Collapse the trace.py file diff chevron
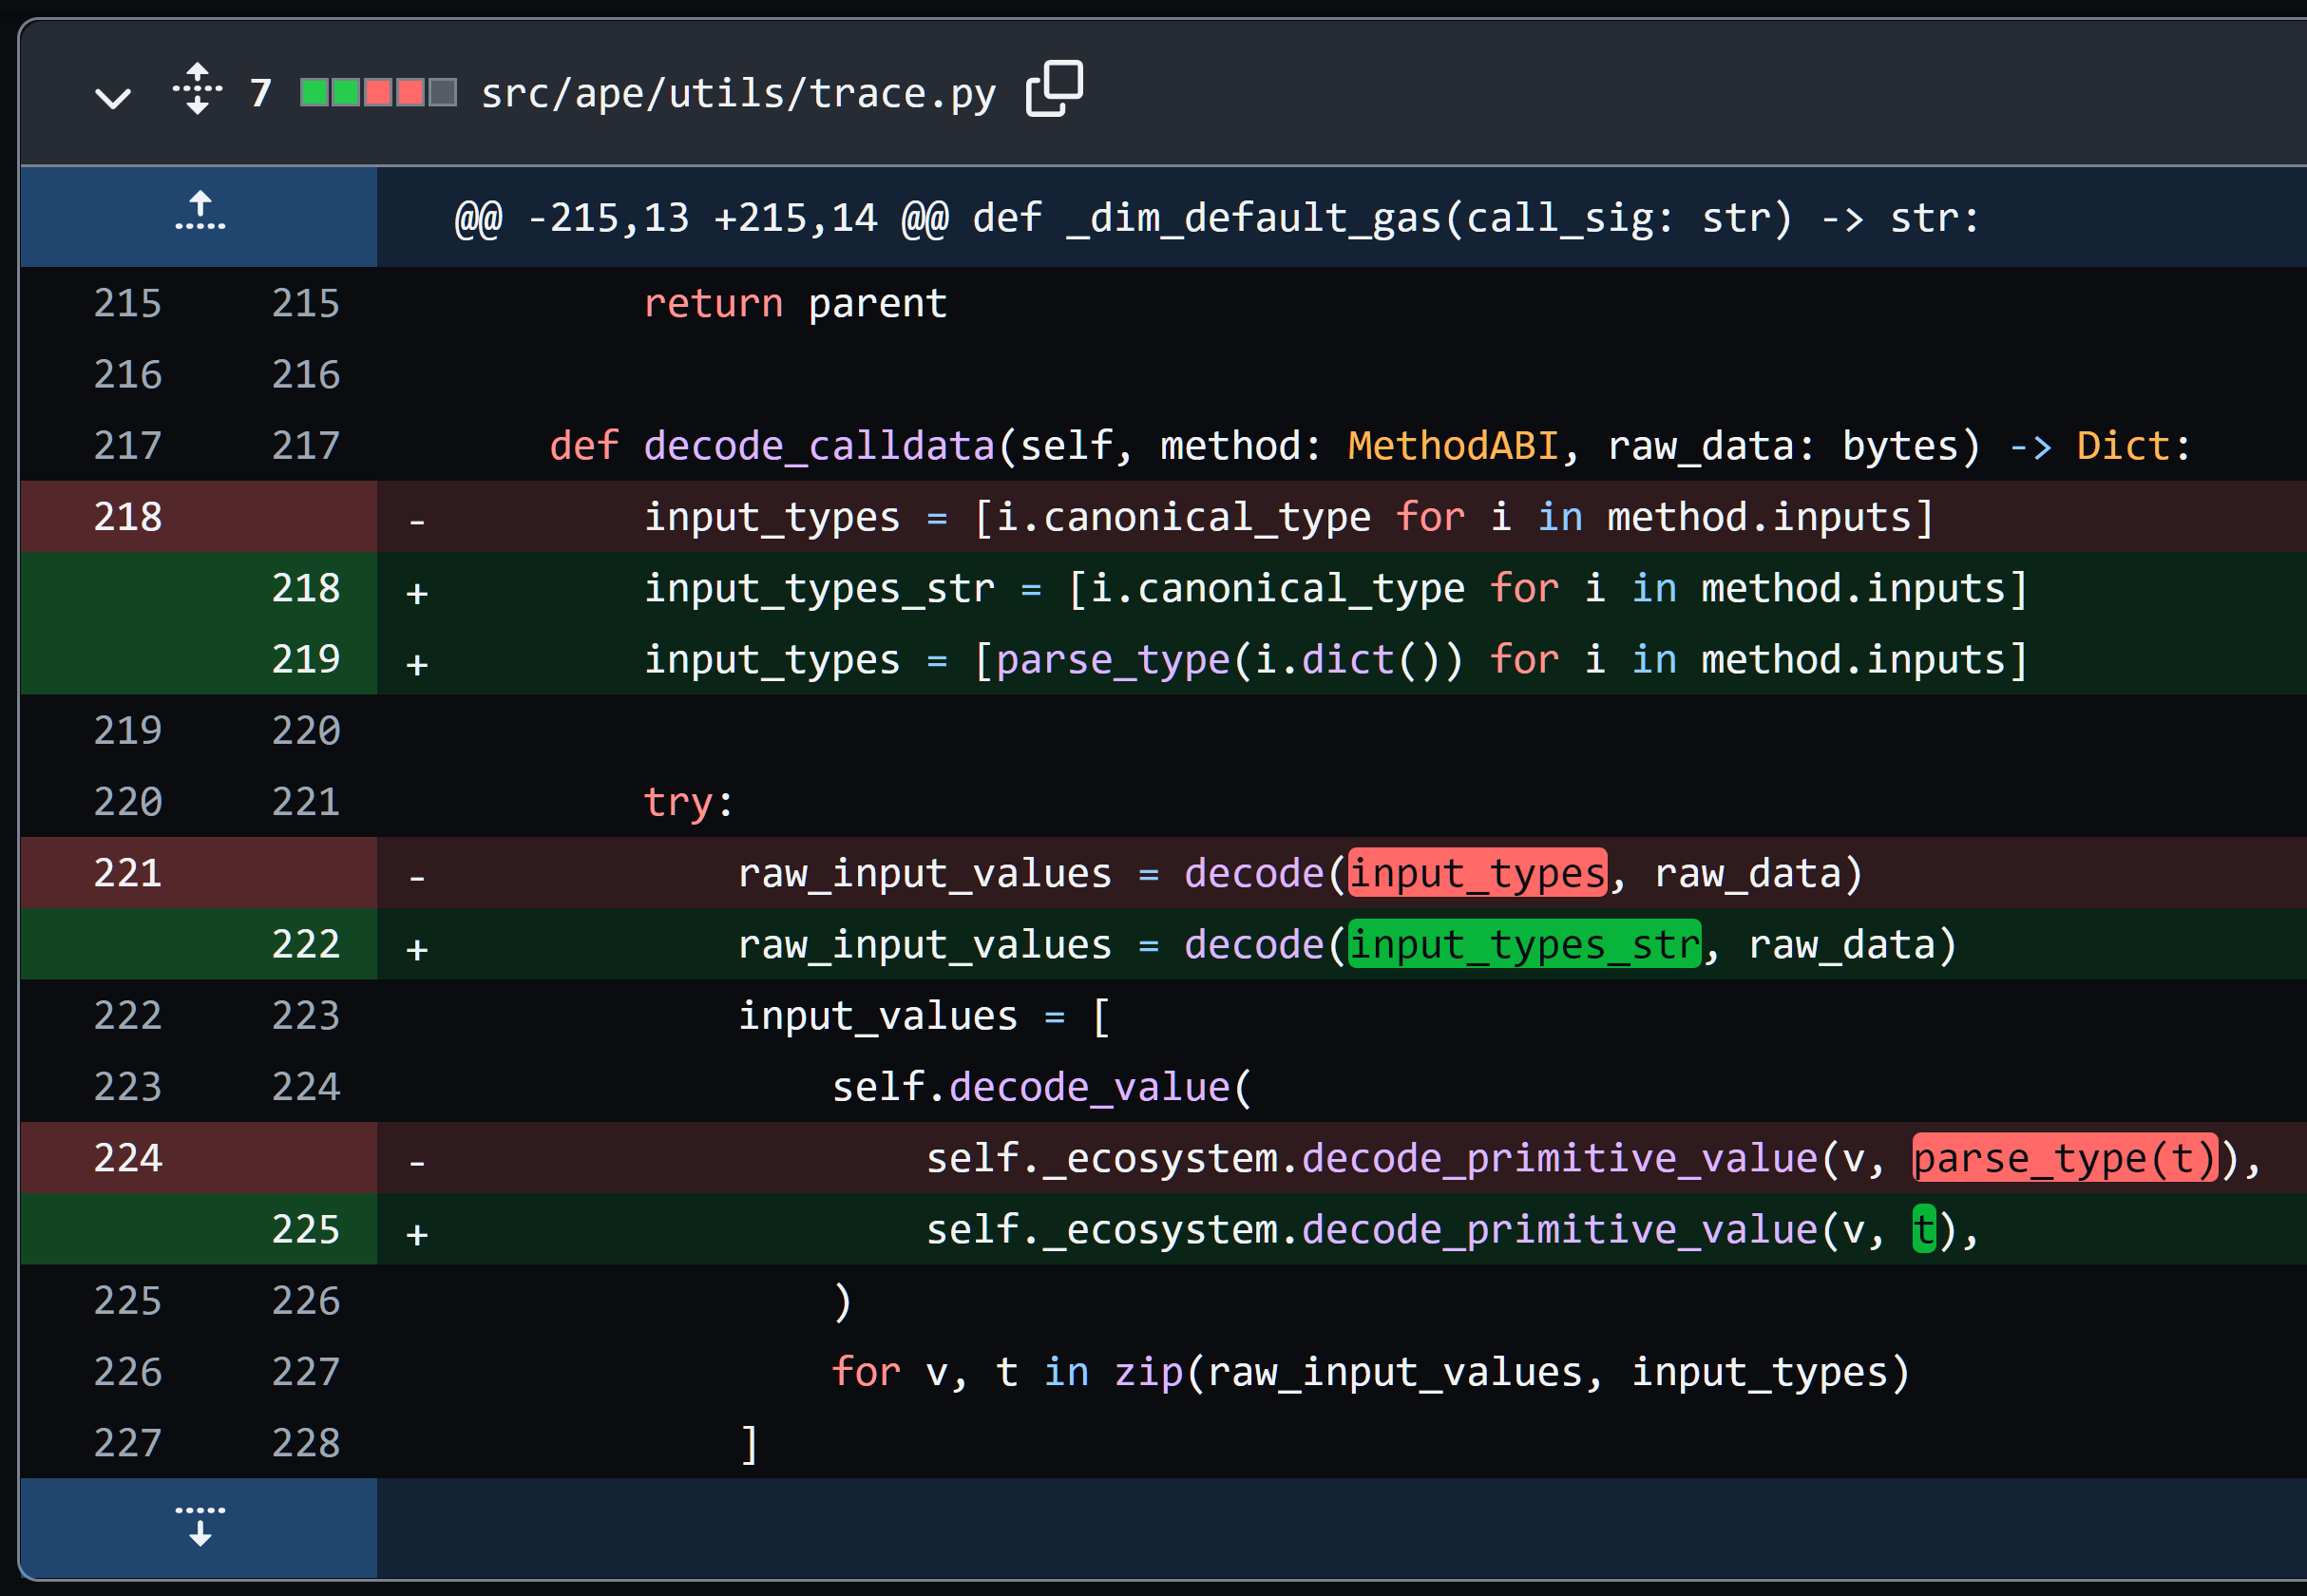This screenshot has height=1596, width=2307. (112, 96)
